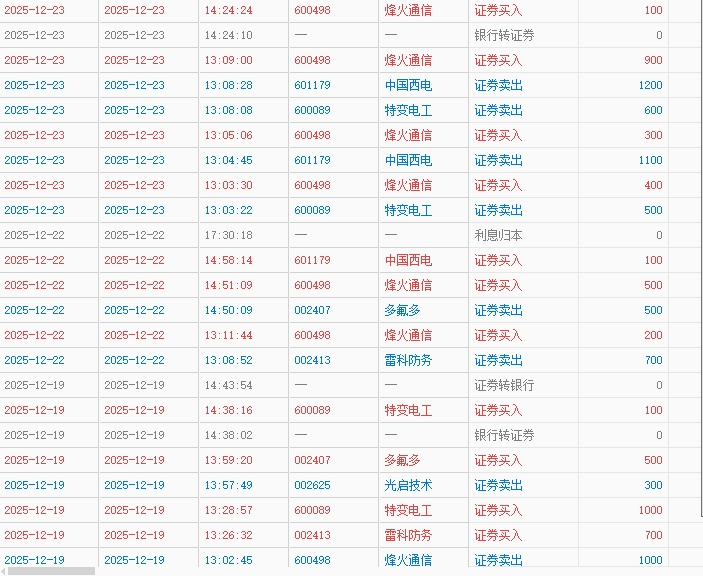703x576 pixels.
Task: Select the 13:26:32 time cell
Action: (229, 535)
